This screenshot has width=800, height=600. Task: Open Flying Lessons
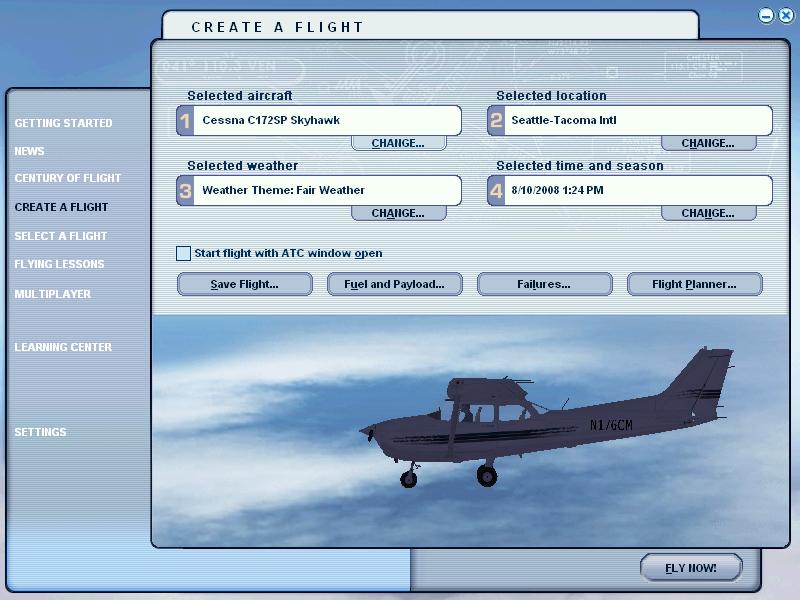(x=59, y=264)
